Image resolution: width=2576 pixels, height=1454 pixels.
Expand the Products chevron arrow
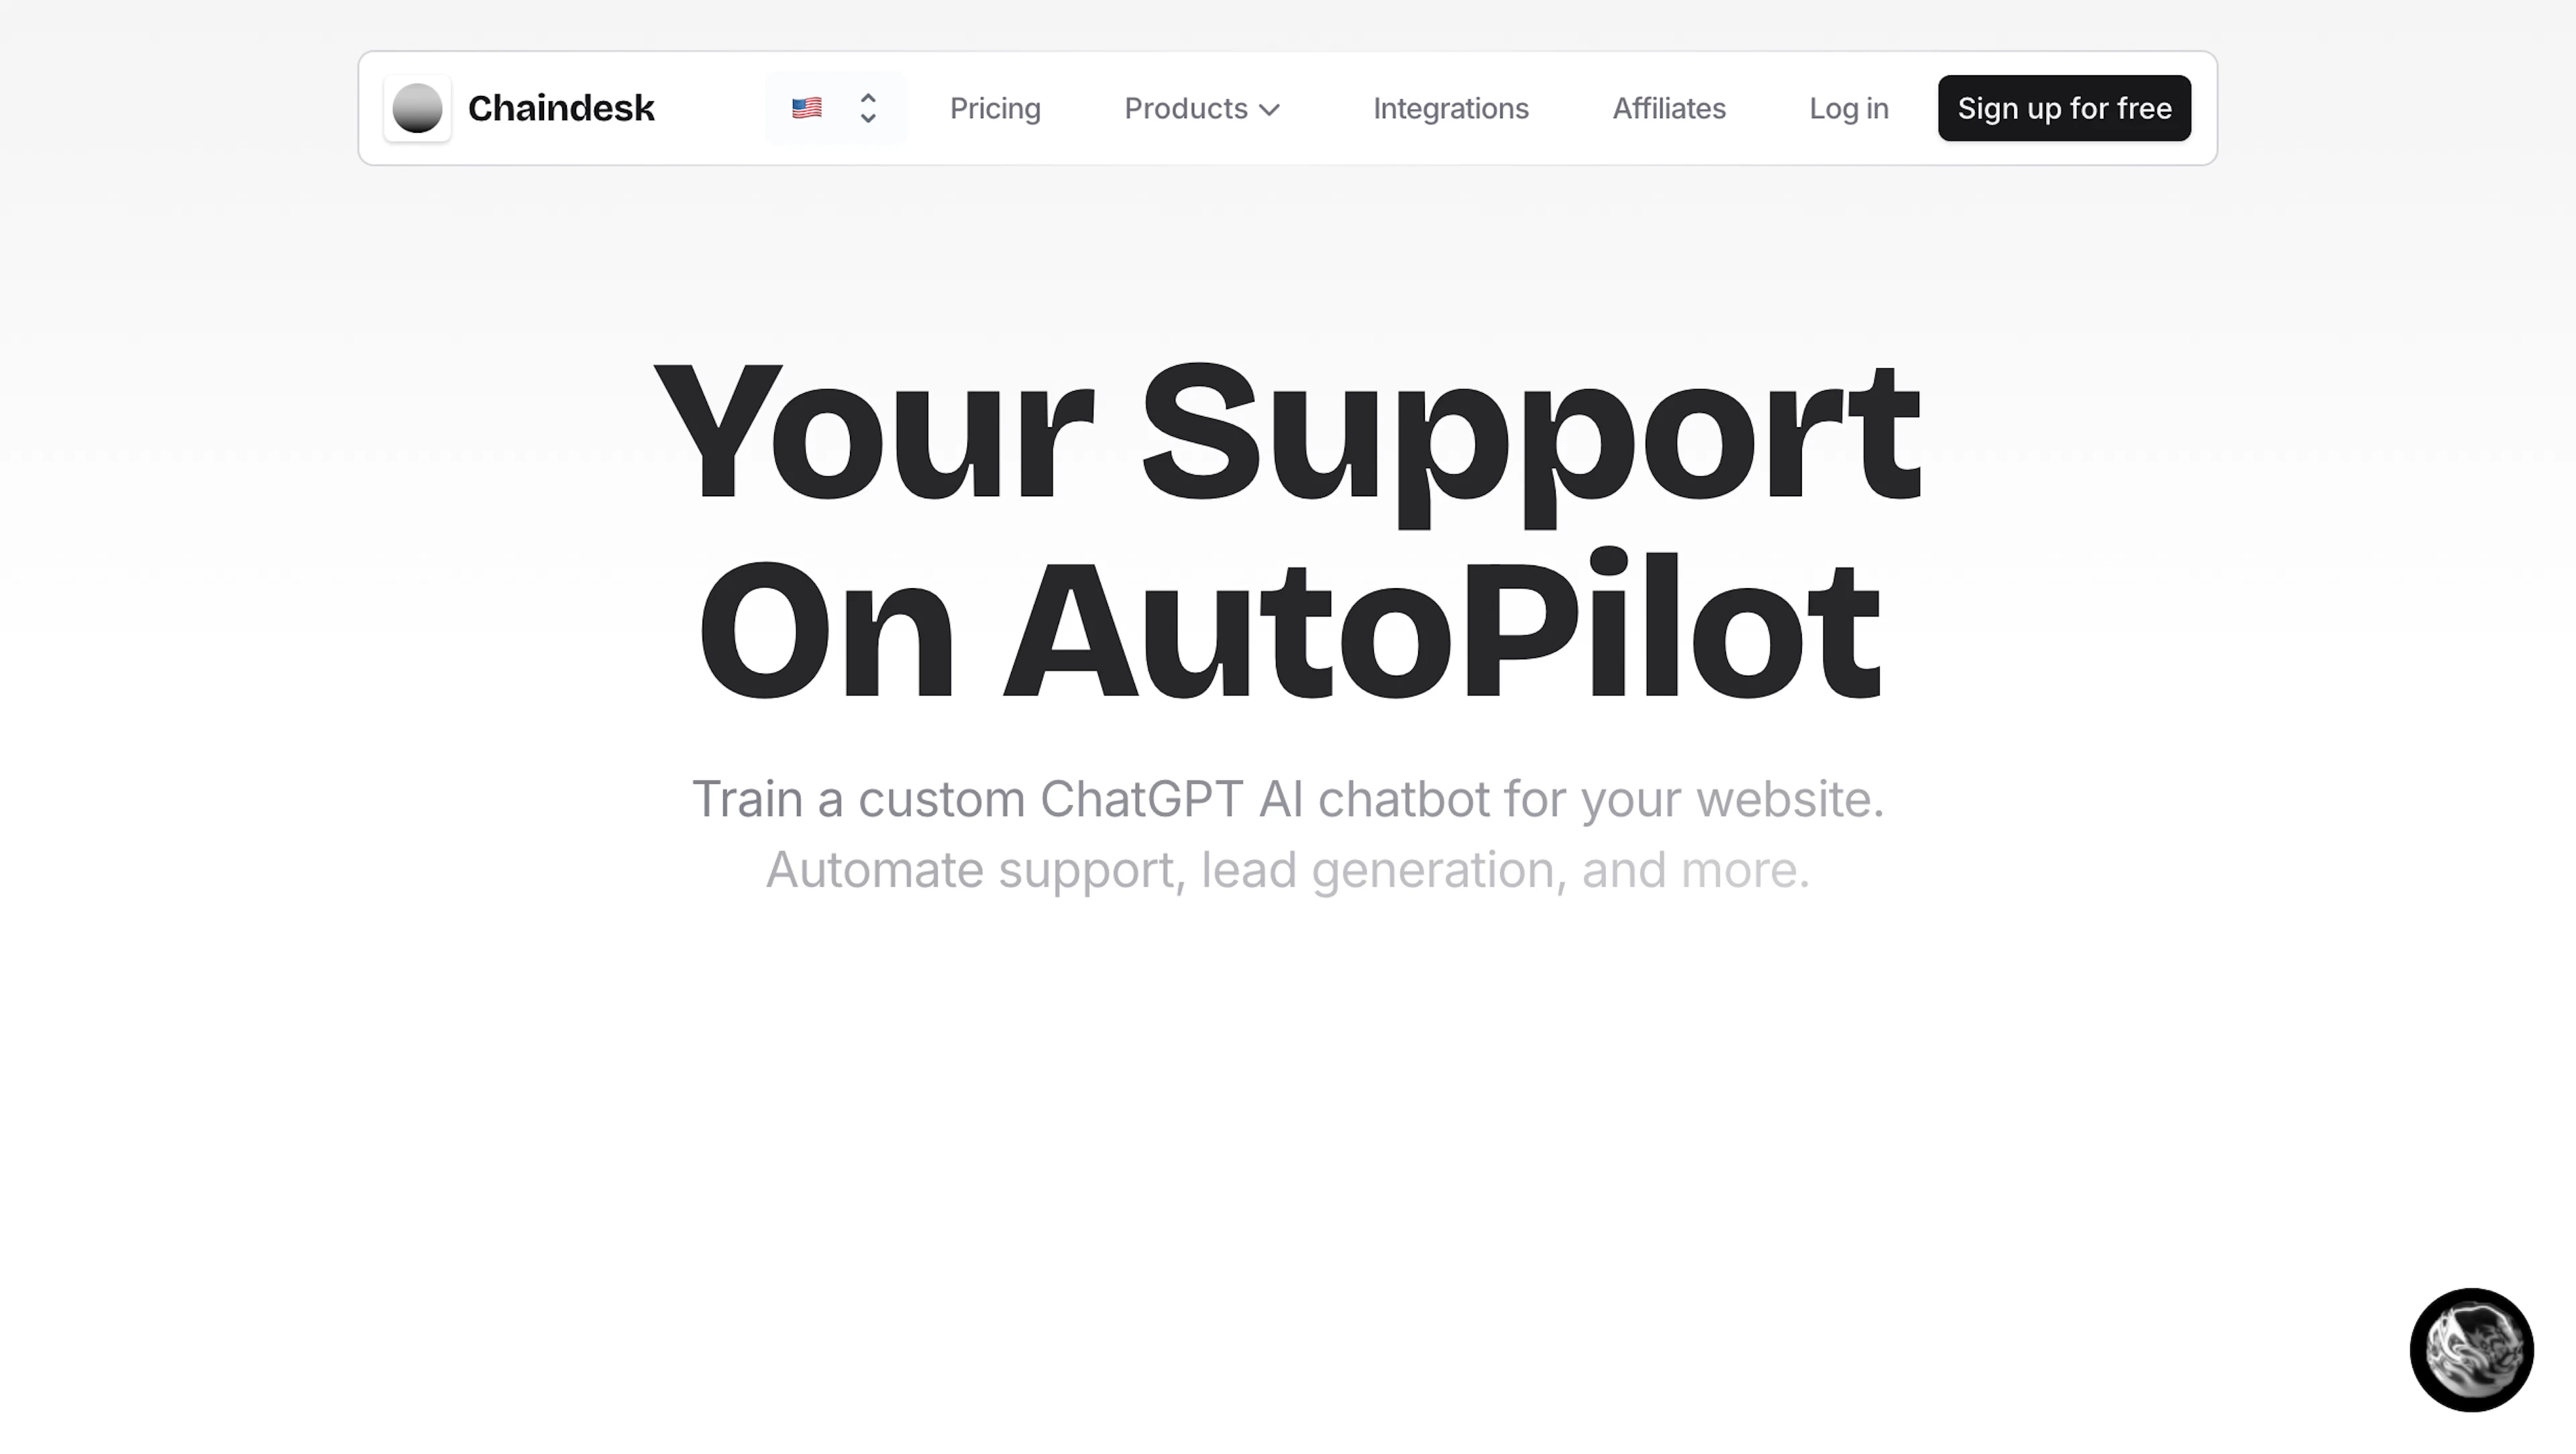click(x=1270, y=109)
